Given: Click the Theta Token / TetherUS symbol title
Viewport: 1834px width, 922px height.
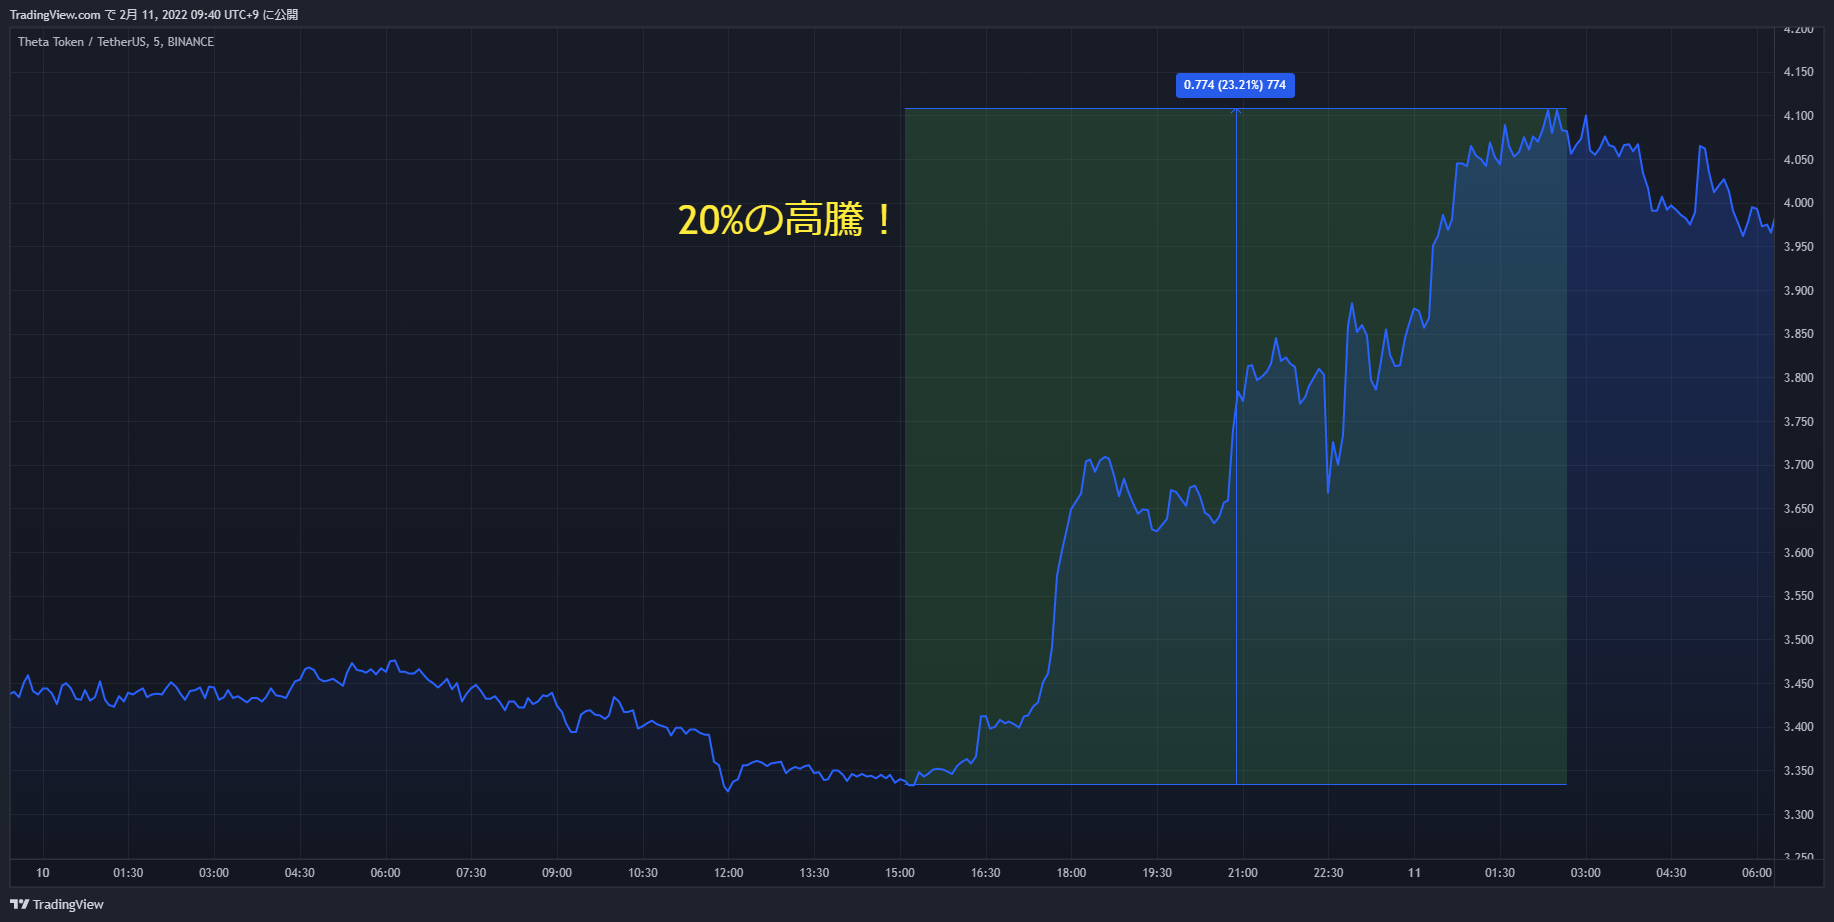Looking at the screenshot, I should [116, 42].
